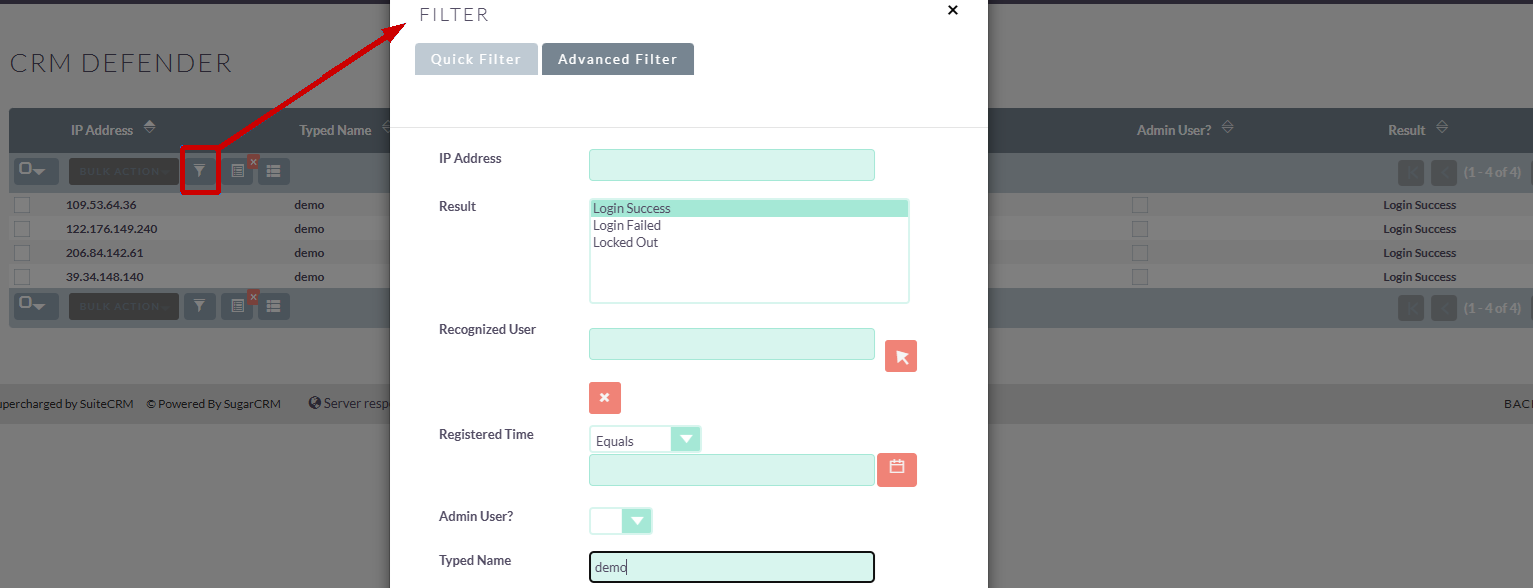Click the filter funnel icon in top toolbar
This screenshot has height=588, width=1533.
pyautogui.click(x=200, y=171)
